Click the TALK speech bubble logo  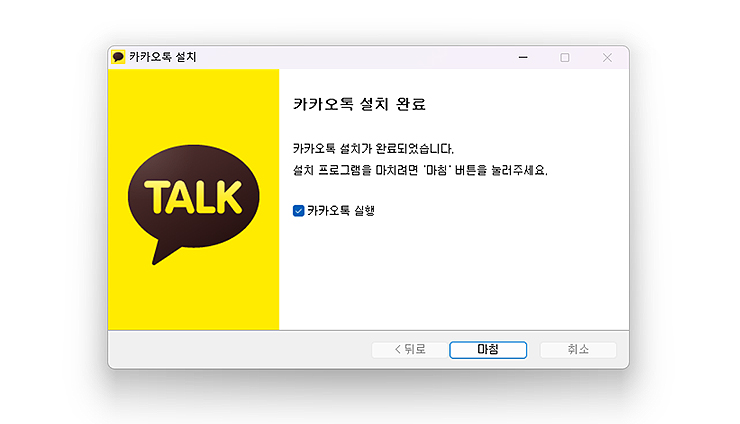point(193,204)
